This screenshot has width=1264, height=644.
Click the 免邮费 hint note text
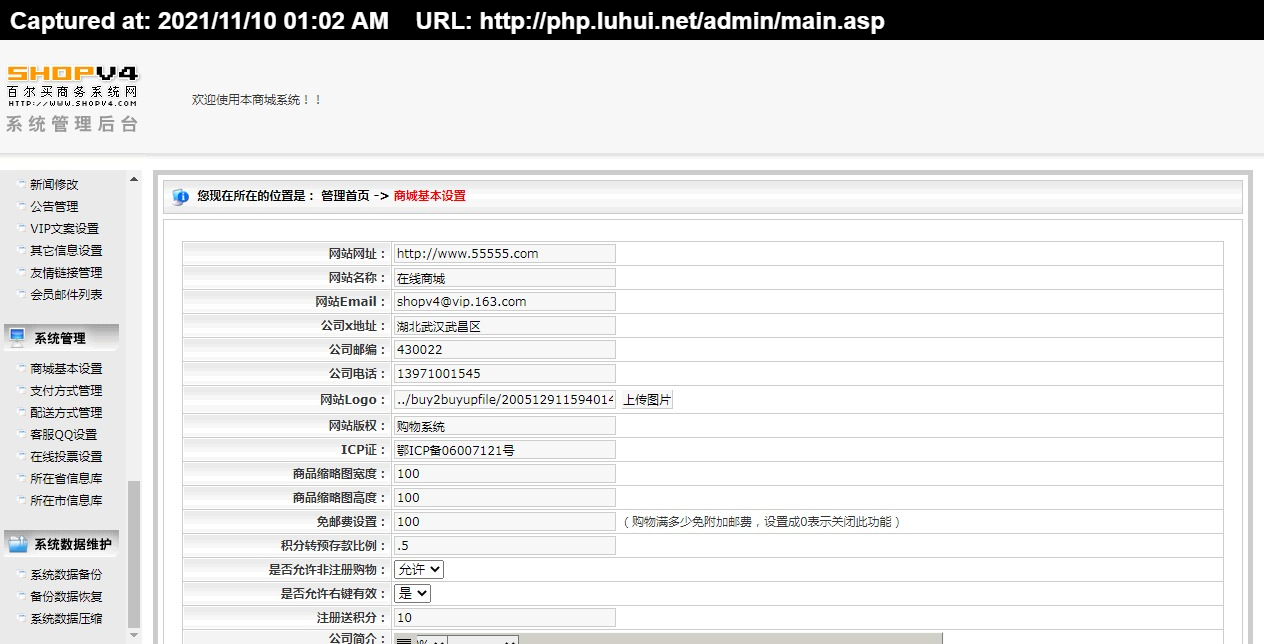point(761,522)
